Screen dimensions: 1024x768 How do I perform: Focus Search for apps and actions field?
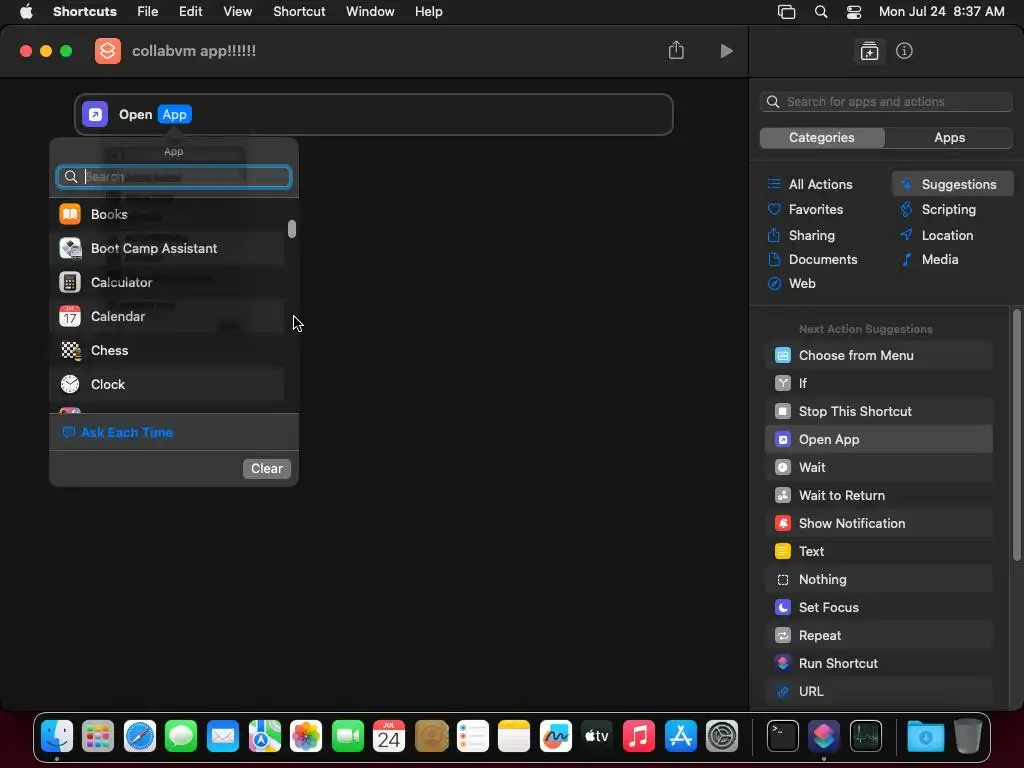coord(886,101)
